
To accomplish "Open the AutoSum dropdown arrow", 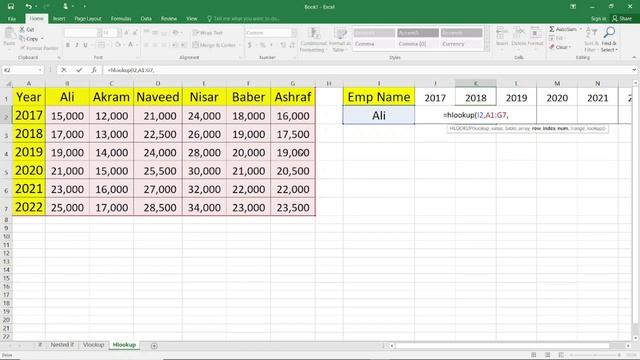I will (x=580, y=29).
